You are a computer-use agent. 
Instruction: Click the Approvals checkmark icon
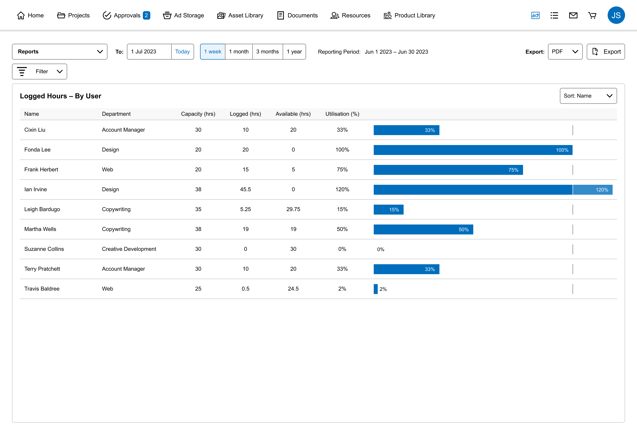pyautogui.click(x=106, y=15)
